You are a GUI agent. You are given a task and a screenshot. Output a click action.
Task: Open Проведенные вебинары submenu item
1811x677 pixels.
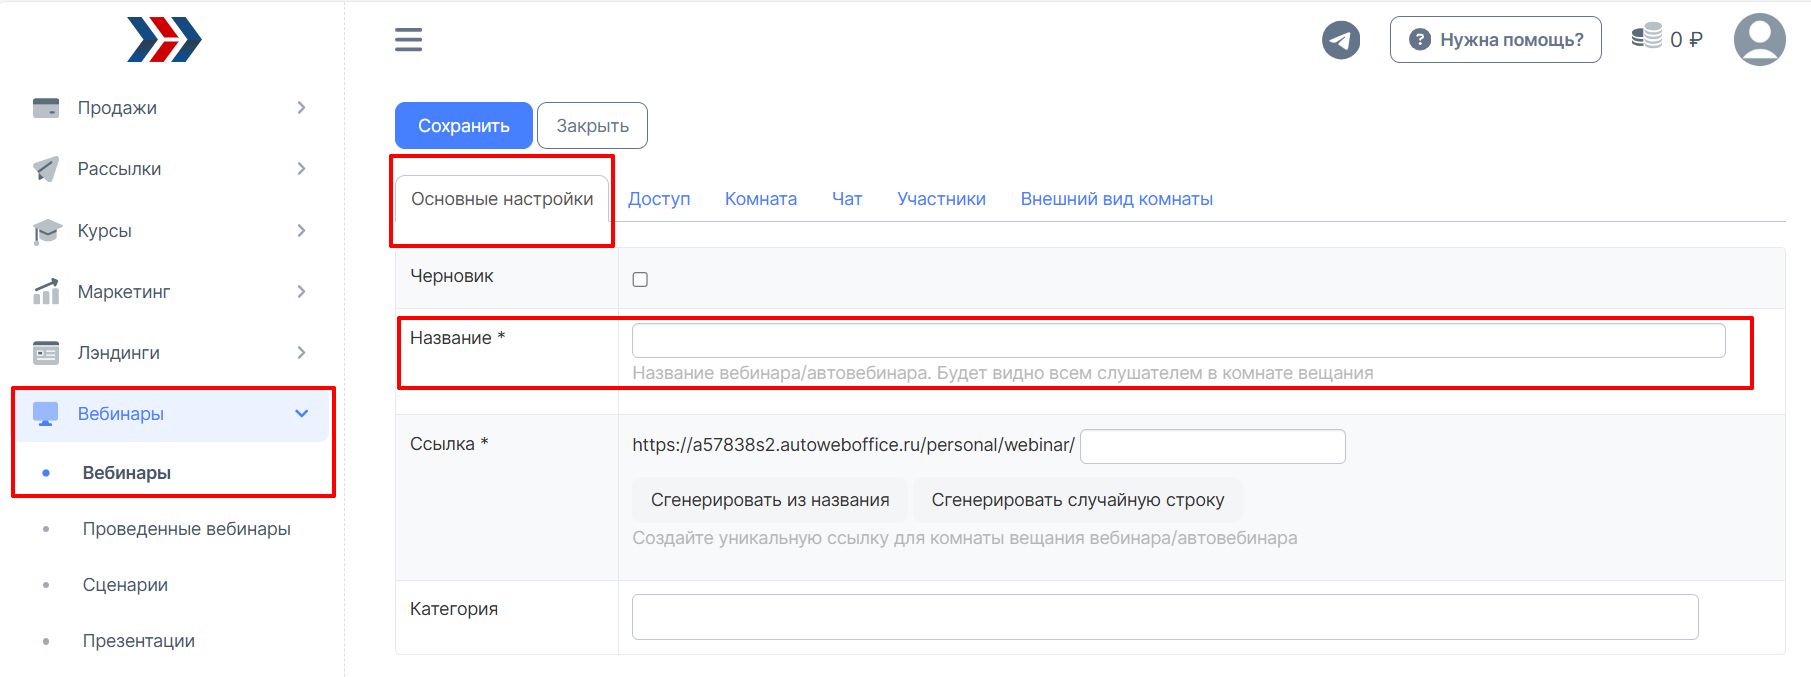[186, 529]
